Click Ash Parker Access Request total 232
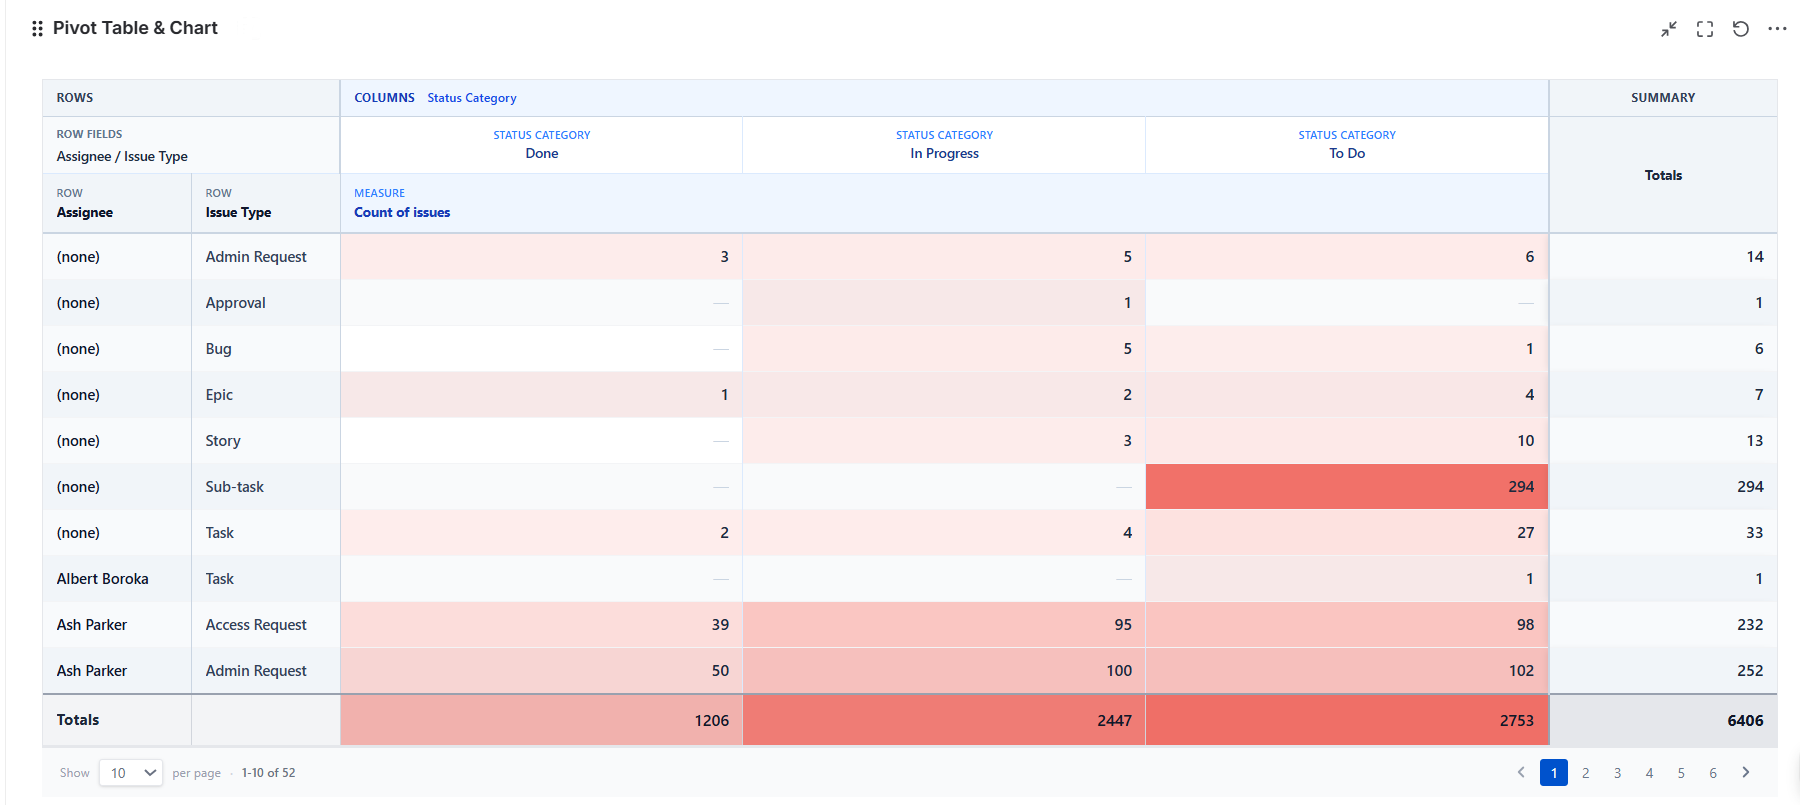1800x805 pixels. pos(1663,625)
